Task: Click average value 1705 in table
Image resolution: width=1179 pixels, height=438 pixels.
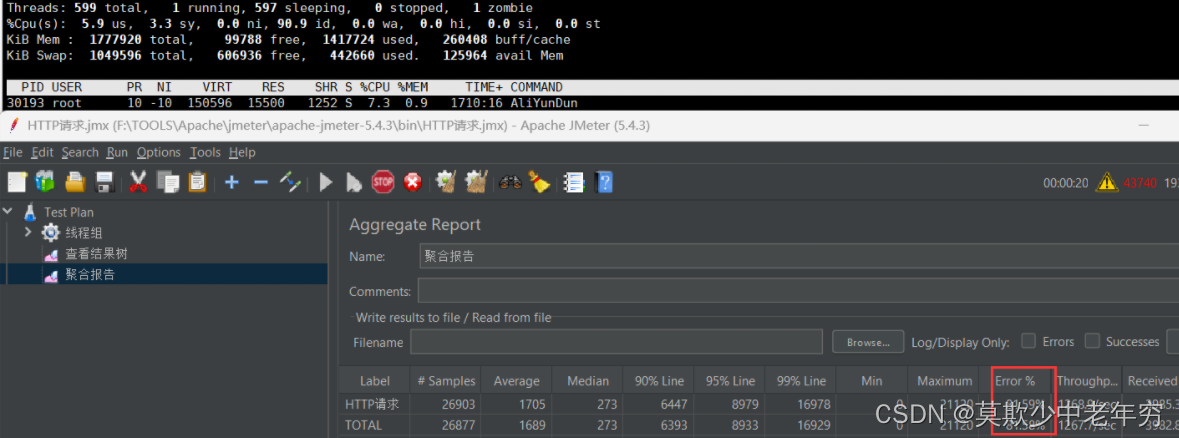Action: tap(532, 404)
